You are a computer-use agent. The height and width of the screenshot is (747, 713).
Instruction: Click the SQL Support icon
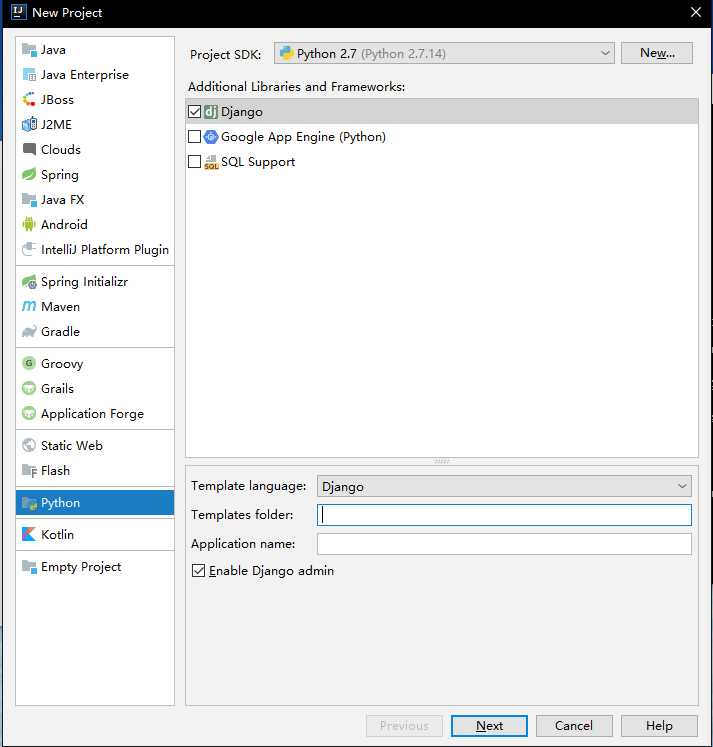point(211,162)
